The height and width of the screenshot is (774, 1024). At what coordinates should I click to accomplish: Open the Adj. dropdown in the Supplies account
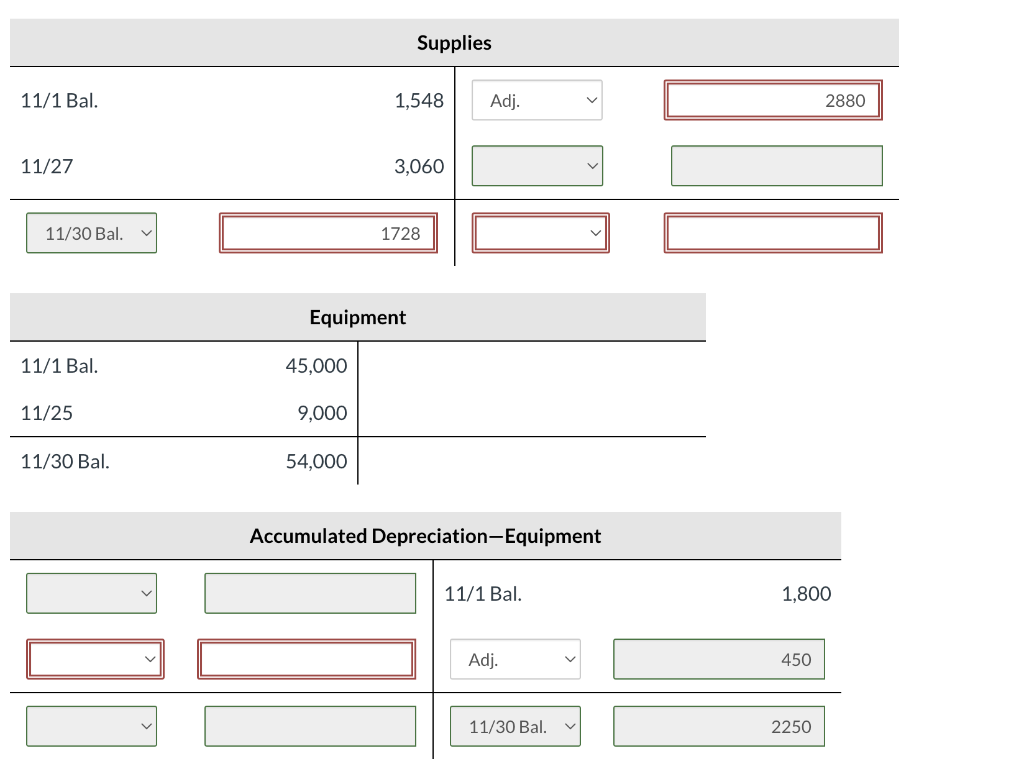[x=537, y=100]
